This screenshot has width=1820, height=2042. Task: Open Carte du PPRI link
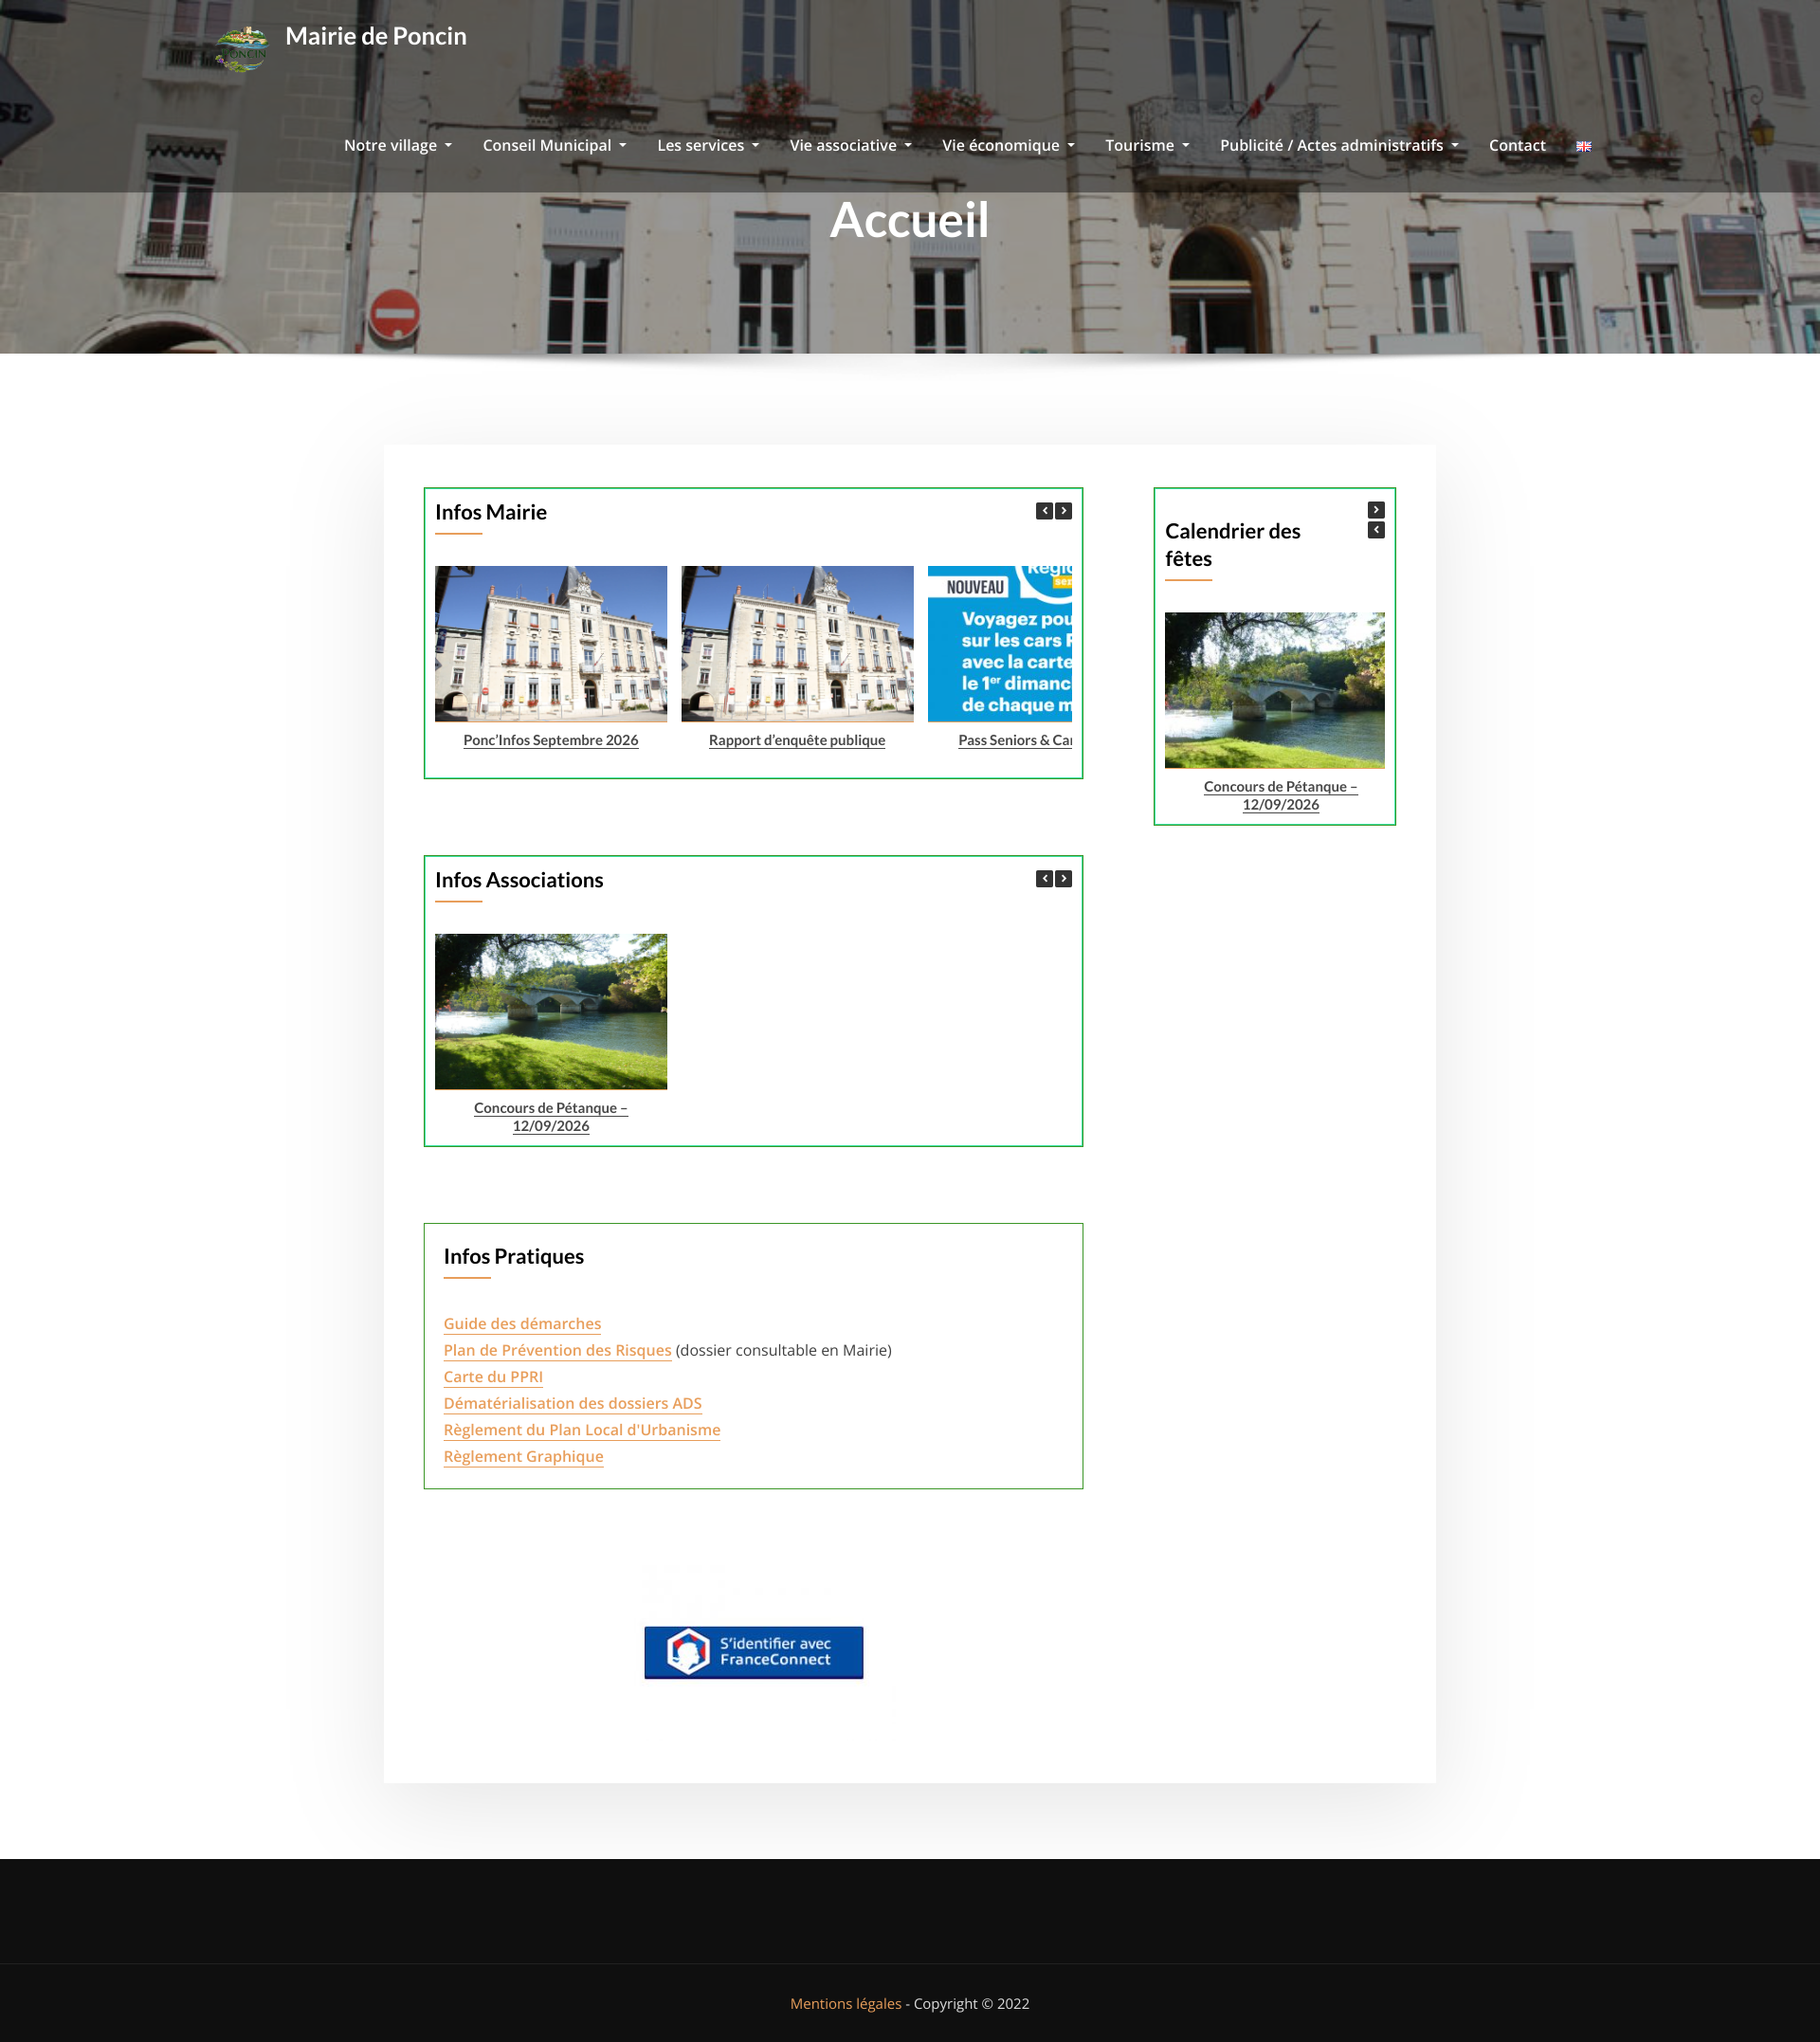point(493,1377)
